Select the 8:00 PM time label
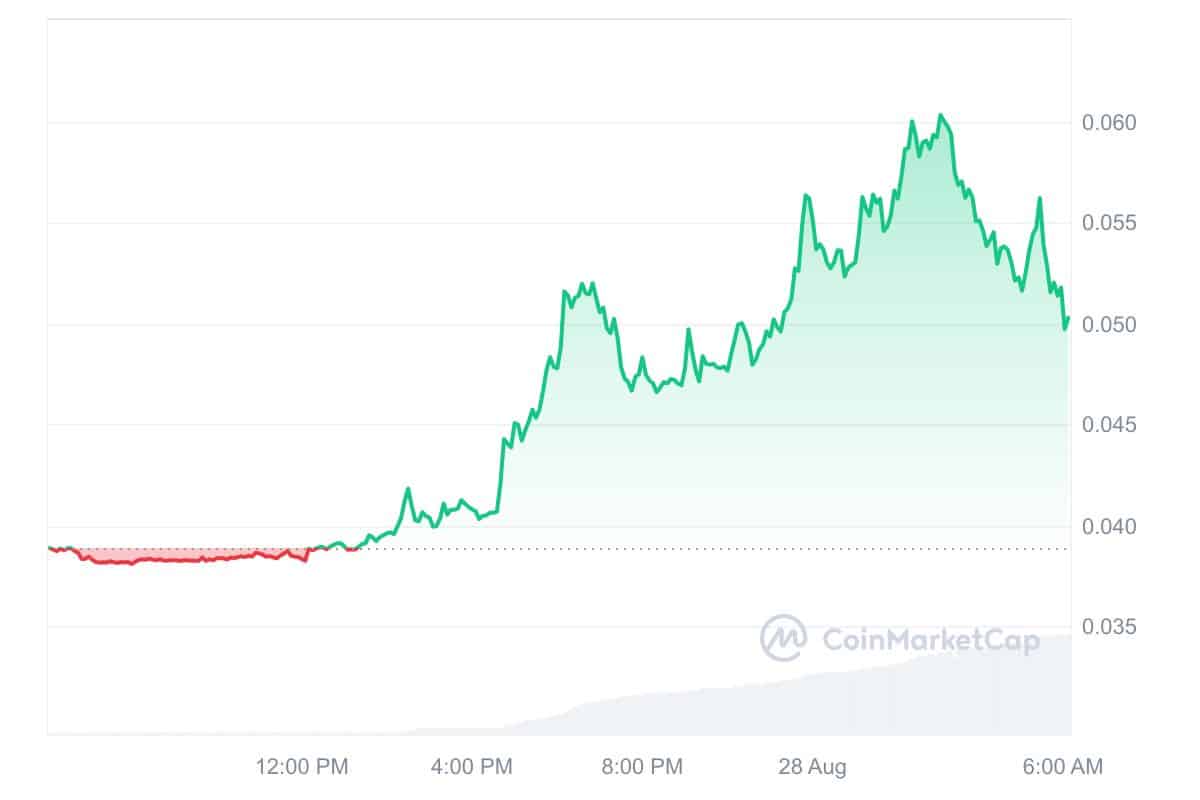 [x=640, y=767]
